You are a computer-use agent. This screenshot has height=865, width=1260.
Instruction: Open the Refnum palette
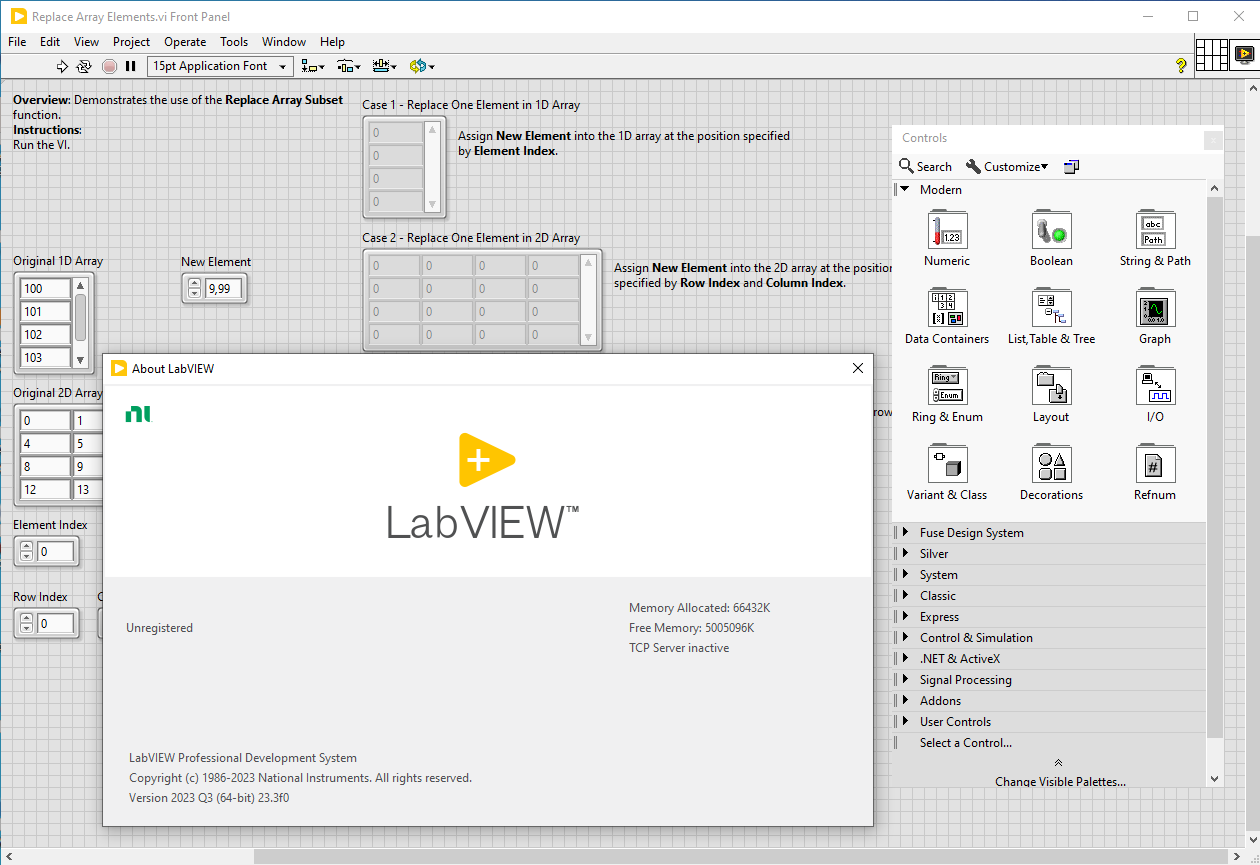coord(1155,473)
